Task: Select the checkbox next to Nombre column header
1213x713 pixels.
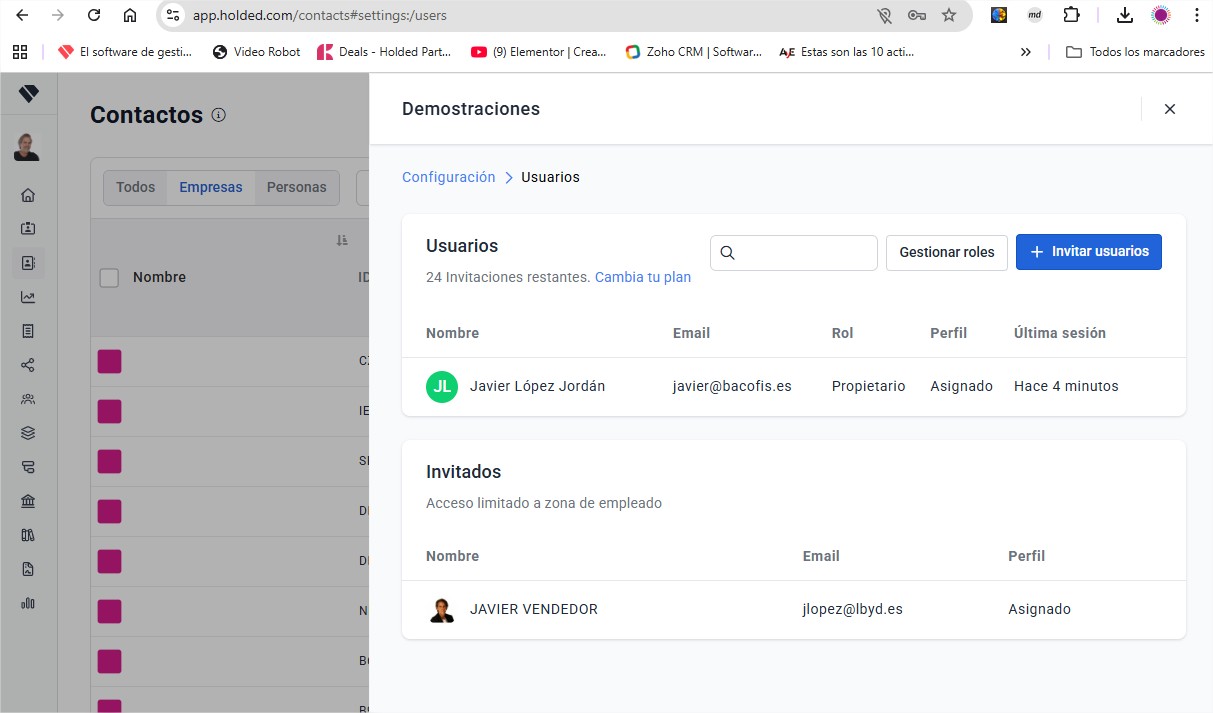Action: click(110, 277)
